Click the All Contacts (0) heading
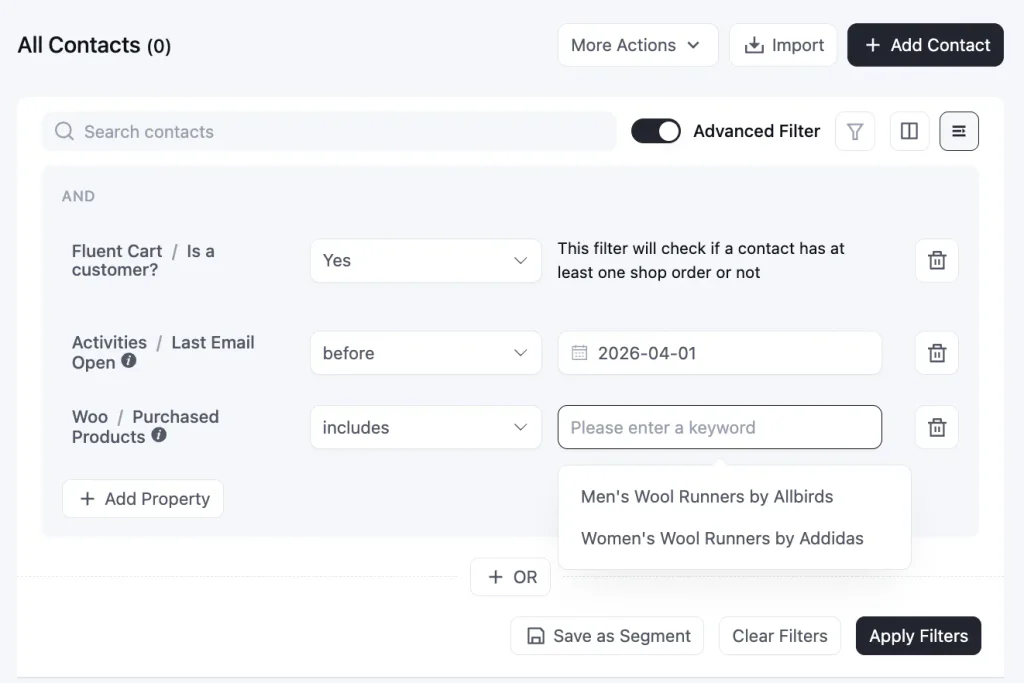This screenshot has width=1024, height=683. click(94, 45)
